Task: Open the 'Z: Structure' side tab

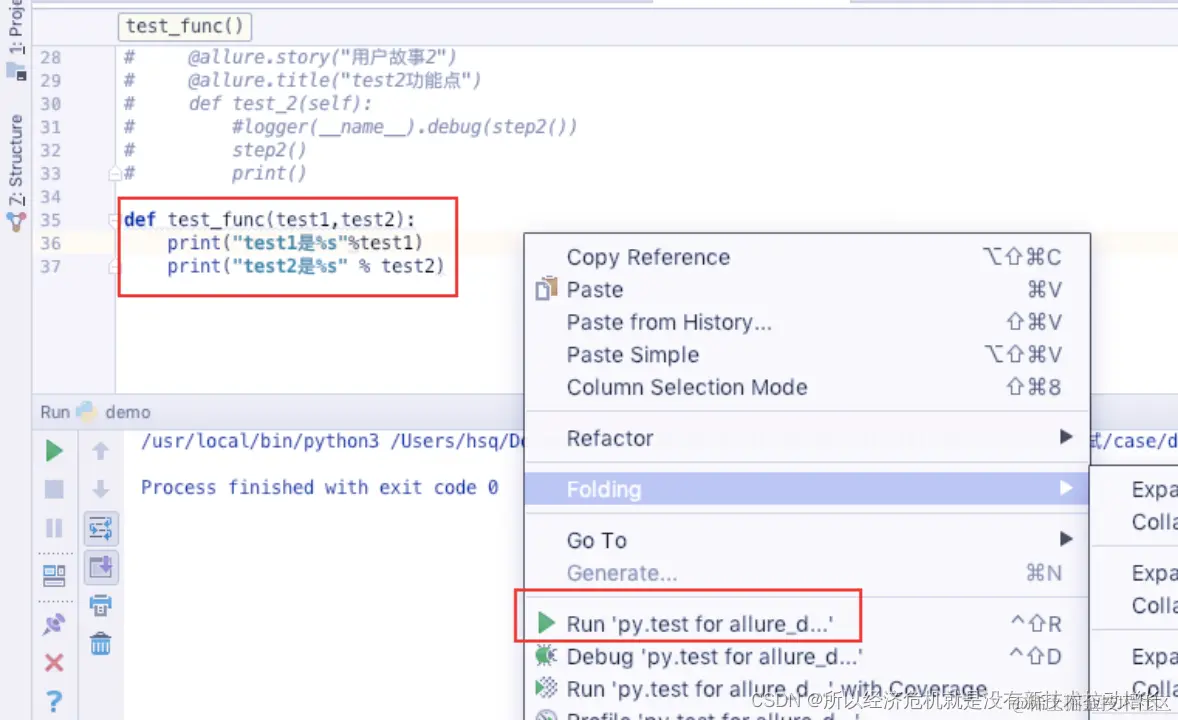Action: coord(16,159)
